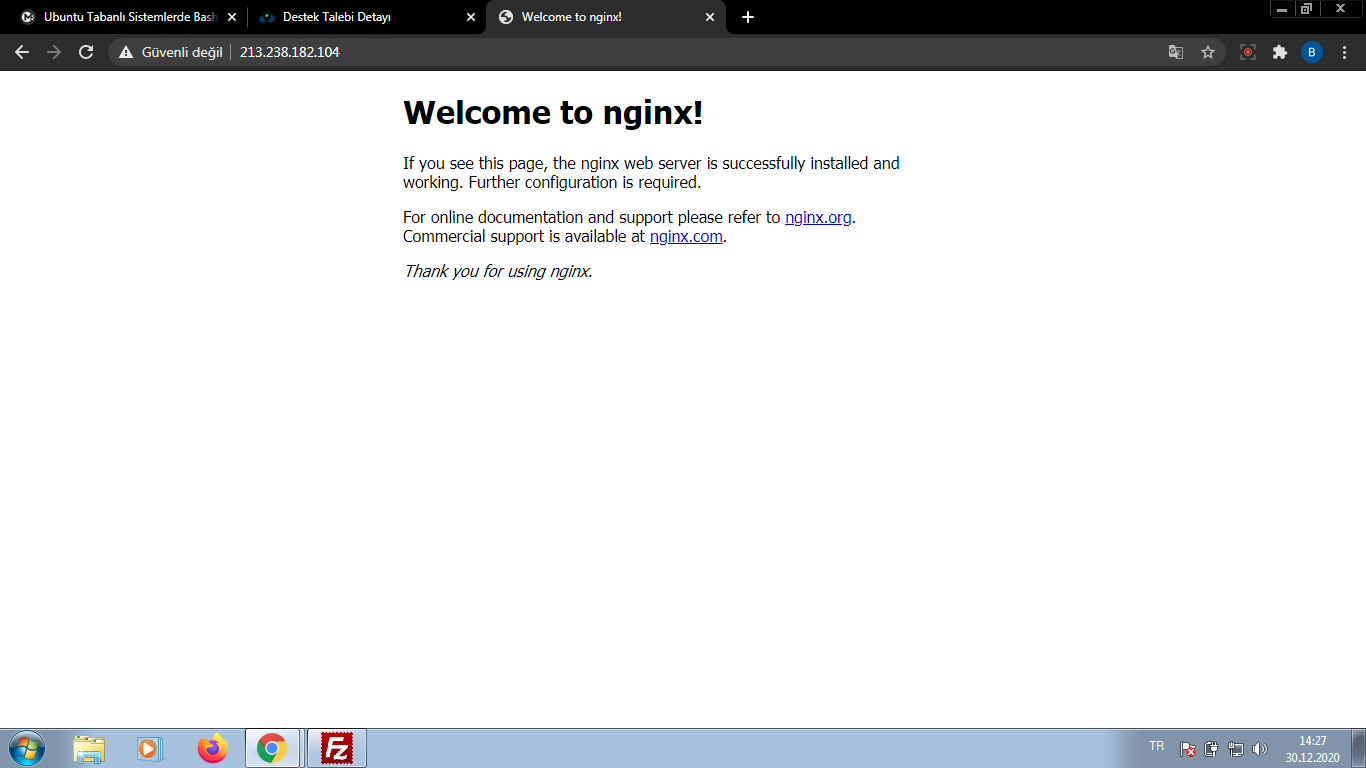Follow the nginx.org link

point(818,217)
